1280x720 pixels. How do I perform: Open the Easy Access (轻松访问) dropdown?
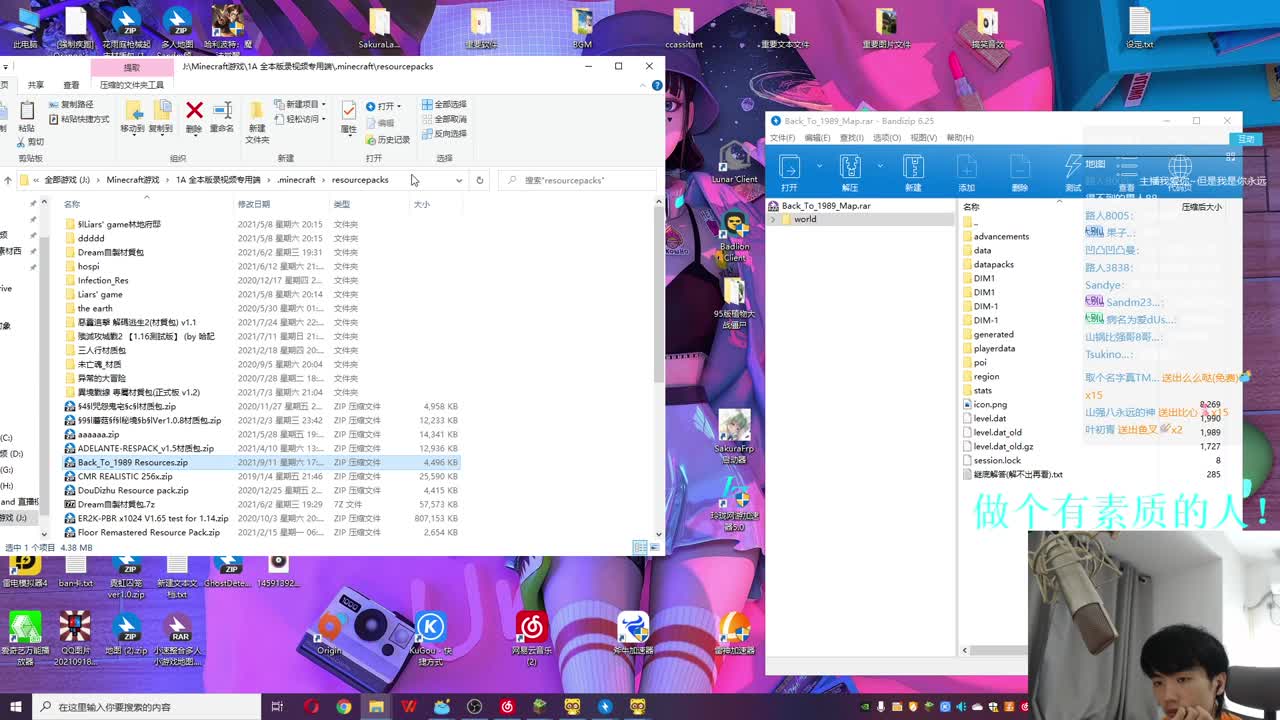coord(300,119)
